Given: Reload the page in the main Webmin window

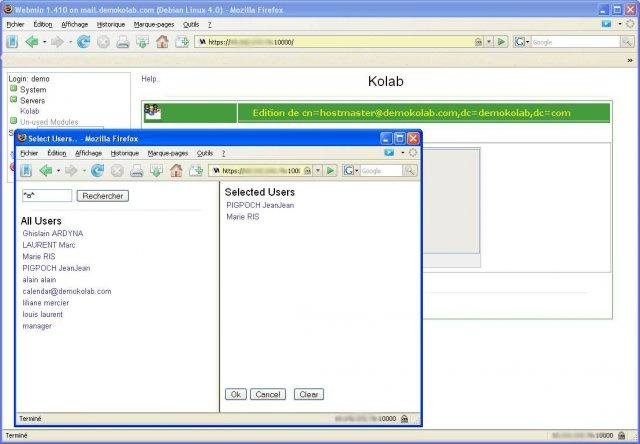Looking at the screenshot, I should [x=84, y=42].
